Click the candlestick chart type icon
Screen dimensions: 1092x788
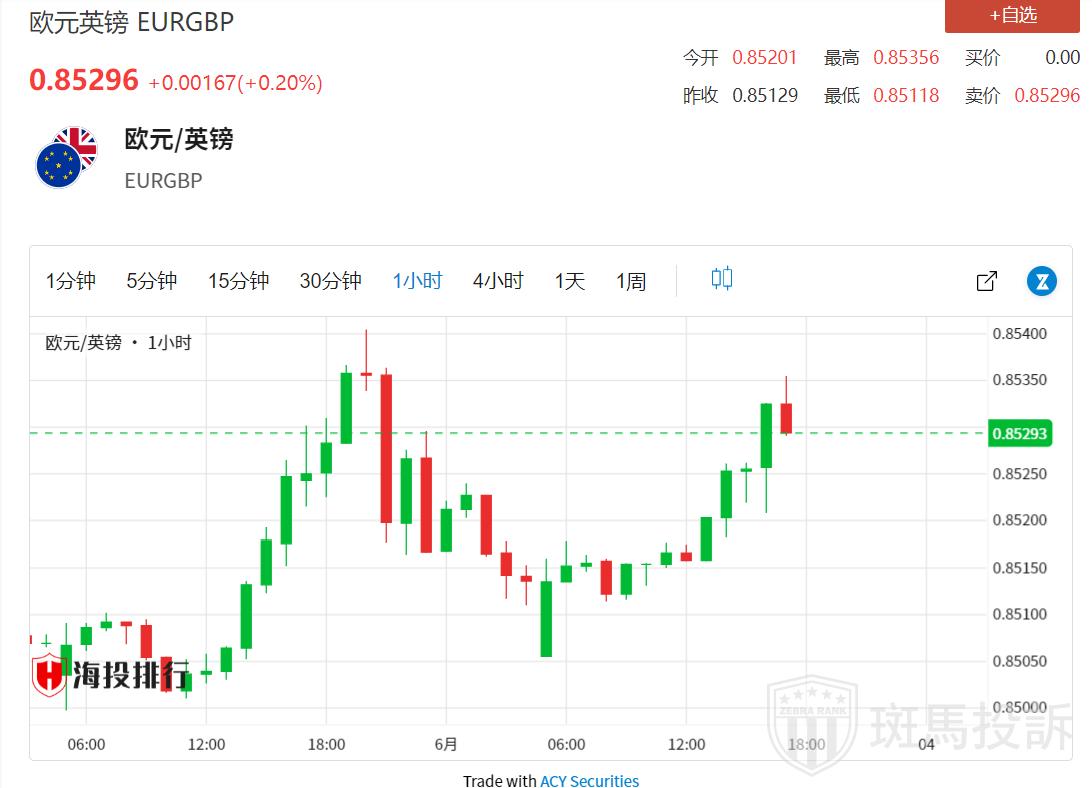(721, 279)
